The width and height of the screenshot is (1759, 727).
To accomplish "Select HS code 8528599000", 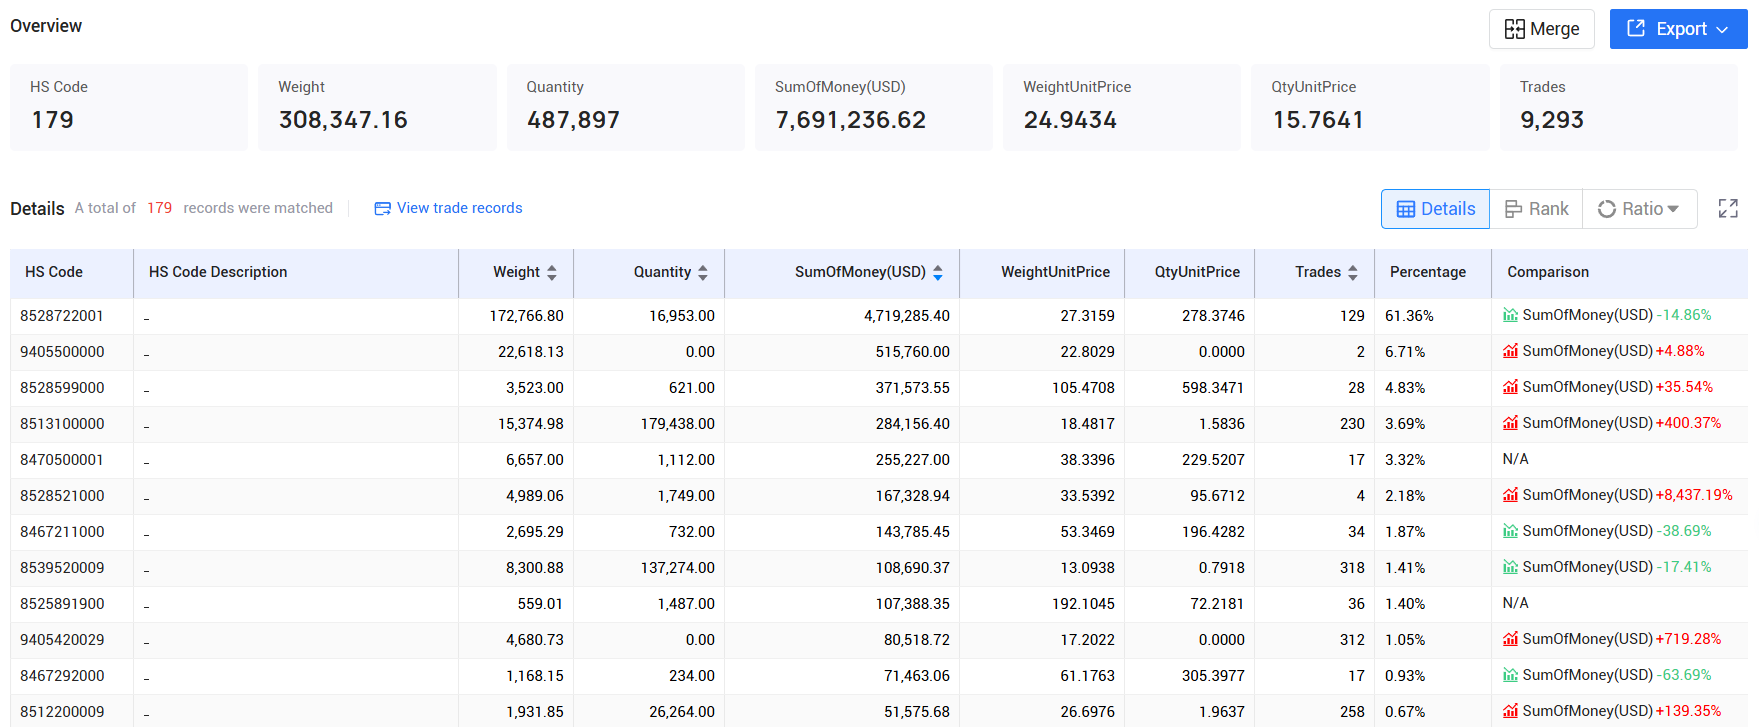I will tap(62, 388).
